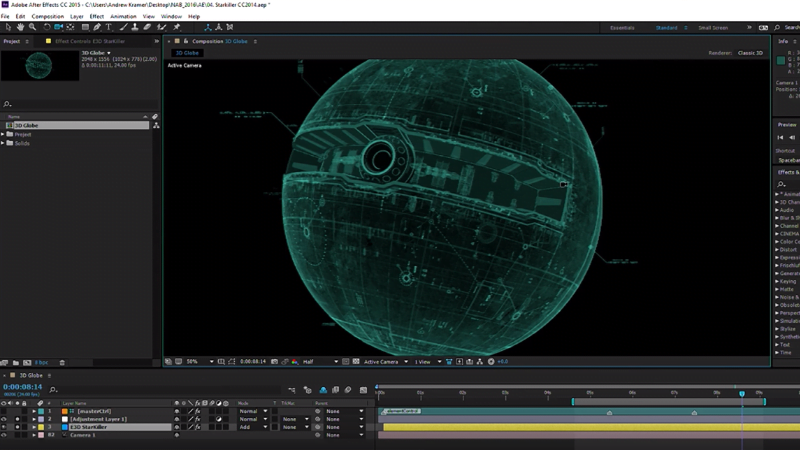Image resolution: width=800 pixels, height=450 pixels.
Task: Select the Zoom magnifier tool
Action: (x=32, y=28)
